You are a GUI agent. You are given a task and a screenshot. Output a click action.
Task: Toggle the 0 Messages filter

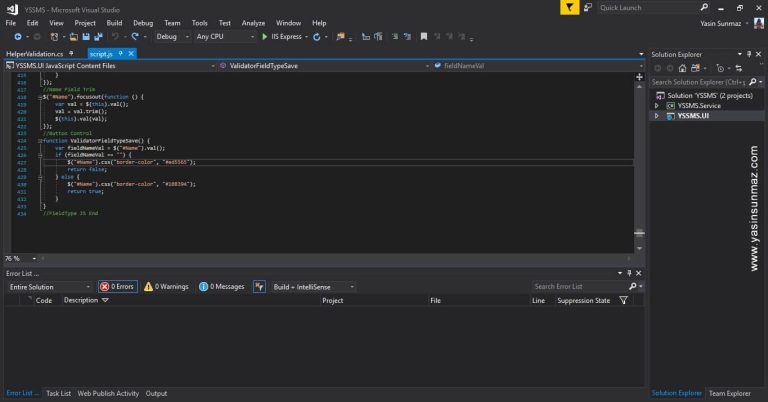(x=221, y=286)
